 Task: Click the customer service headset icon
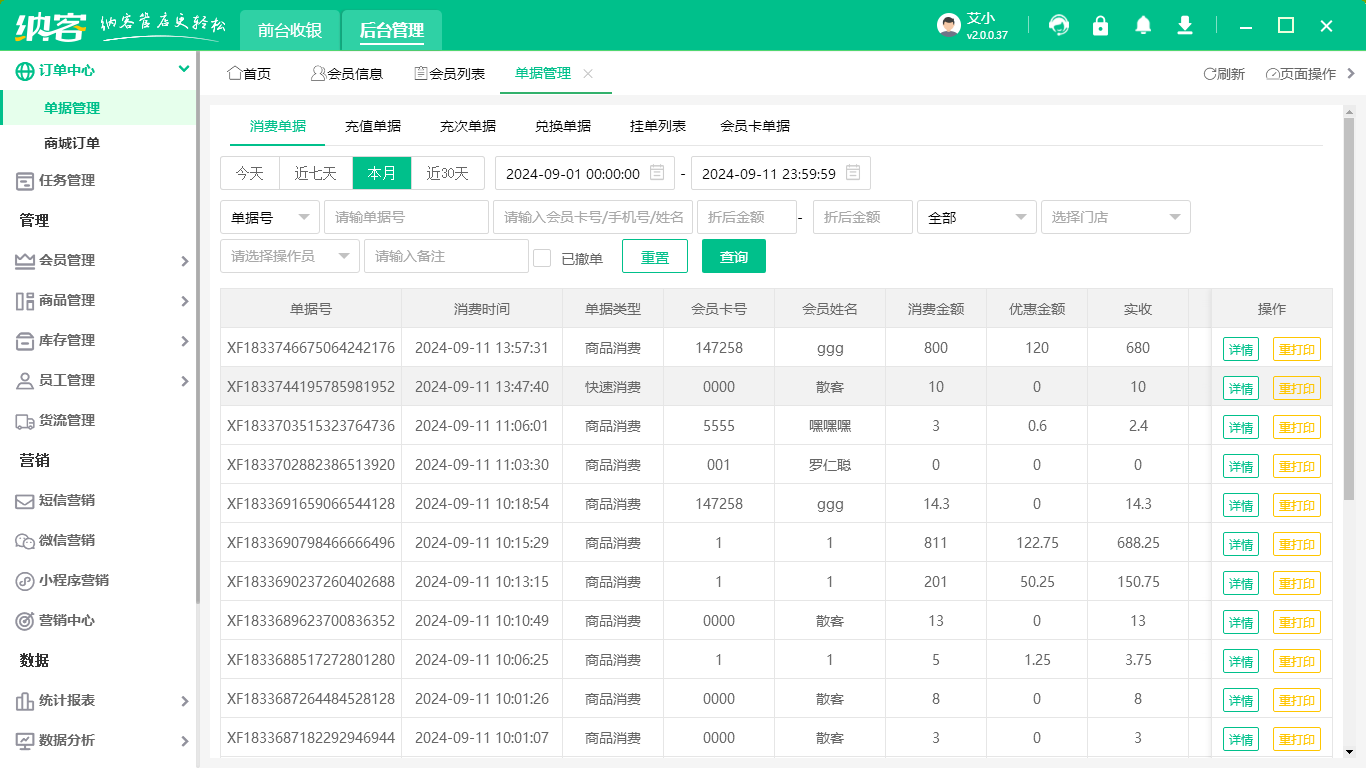1058,26
